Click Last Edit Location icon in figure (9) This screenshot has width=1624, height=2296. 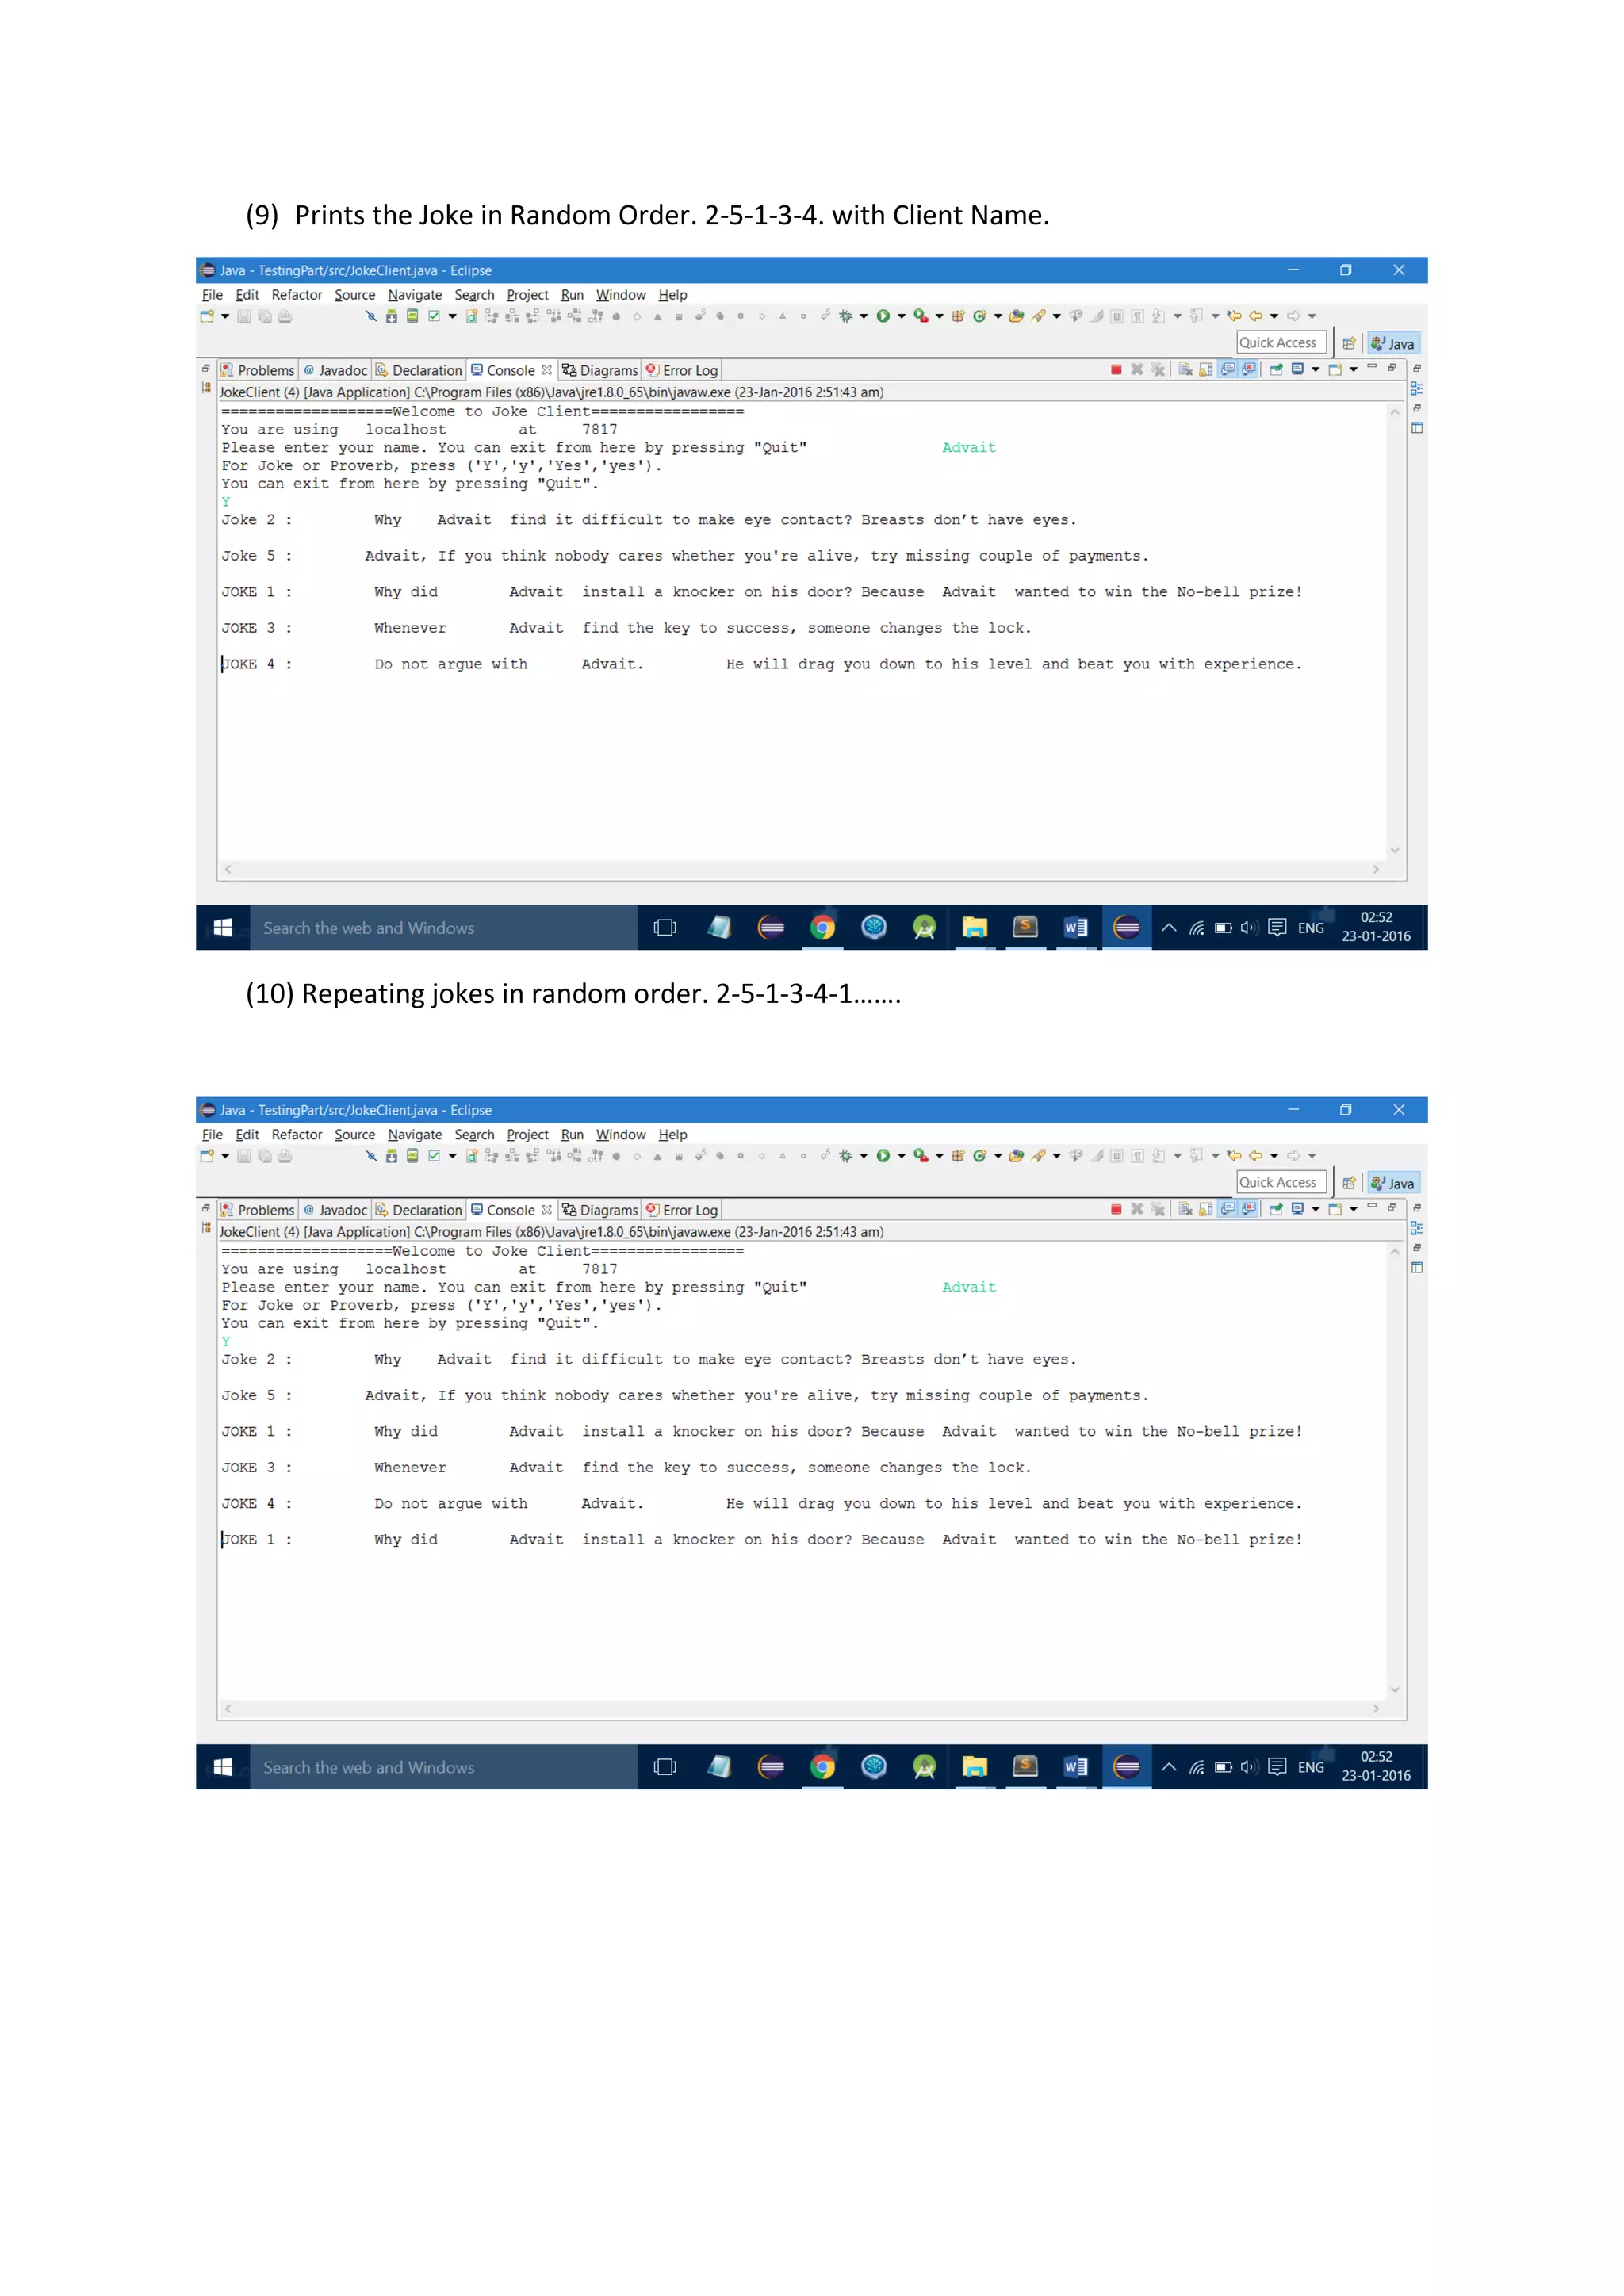click(1235, 316)
